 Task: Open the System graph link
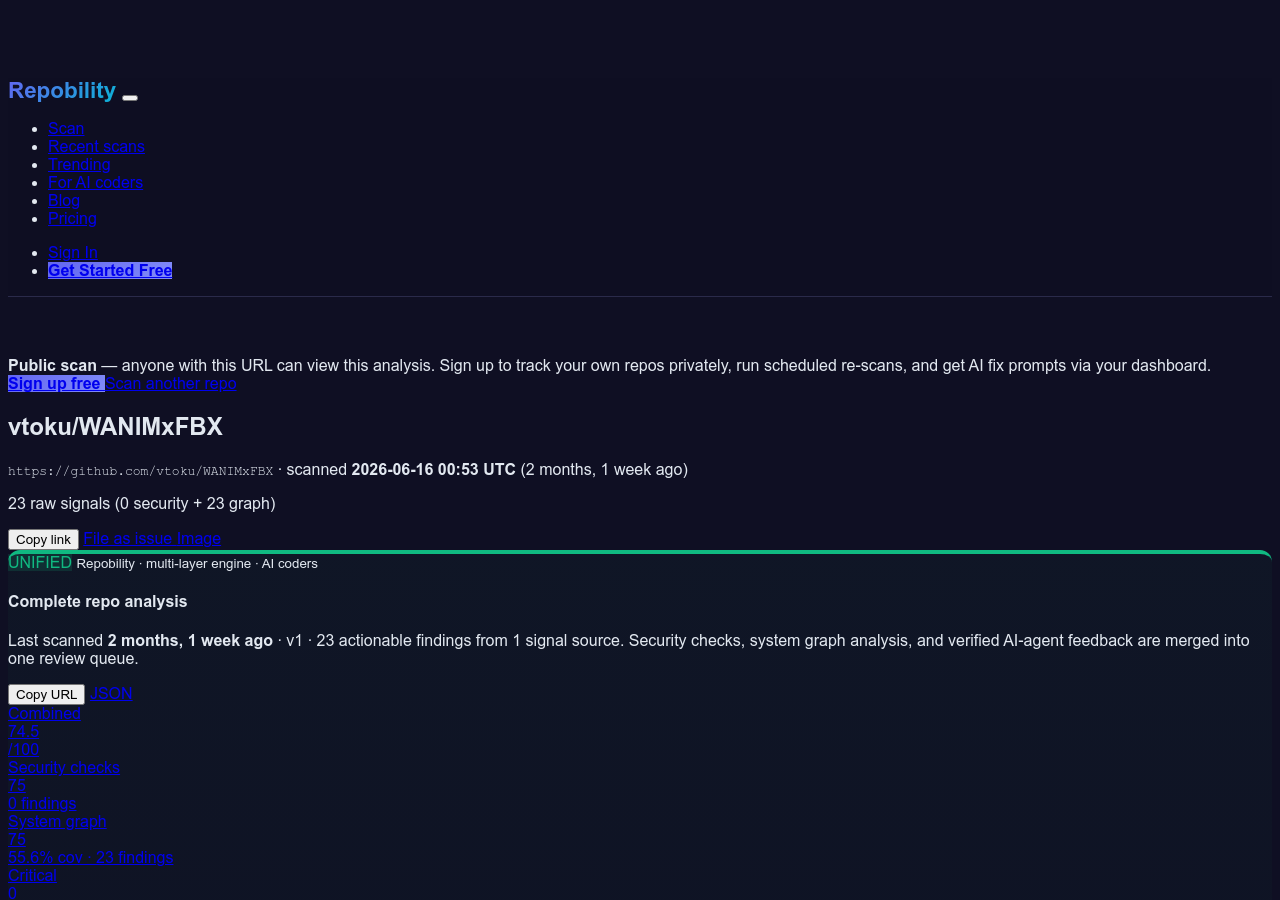tap(57, 821)
